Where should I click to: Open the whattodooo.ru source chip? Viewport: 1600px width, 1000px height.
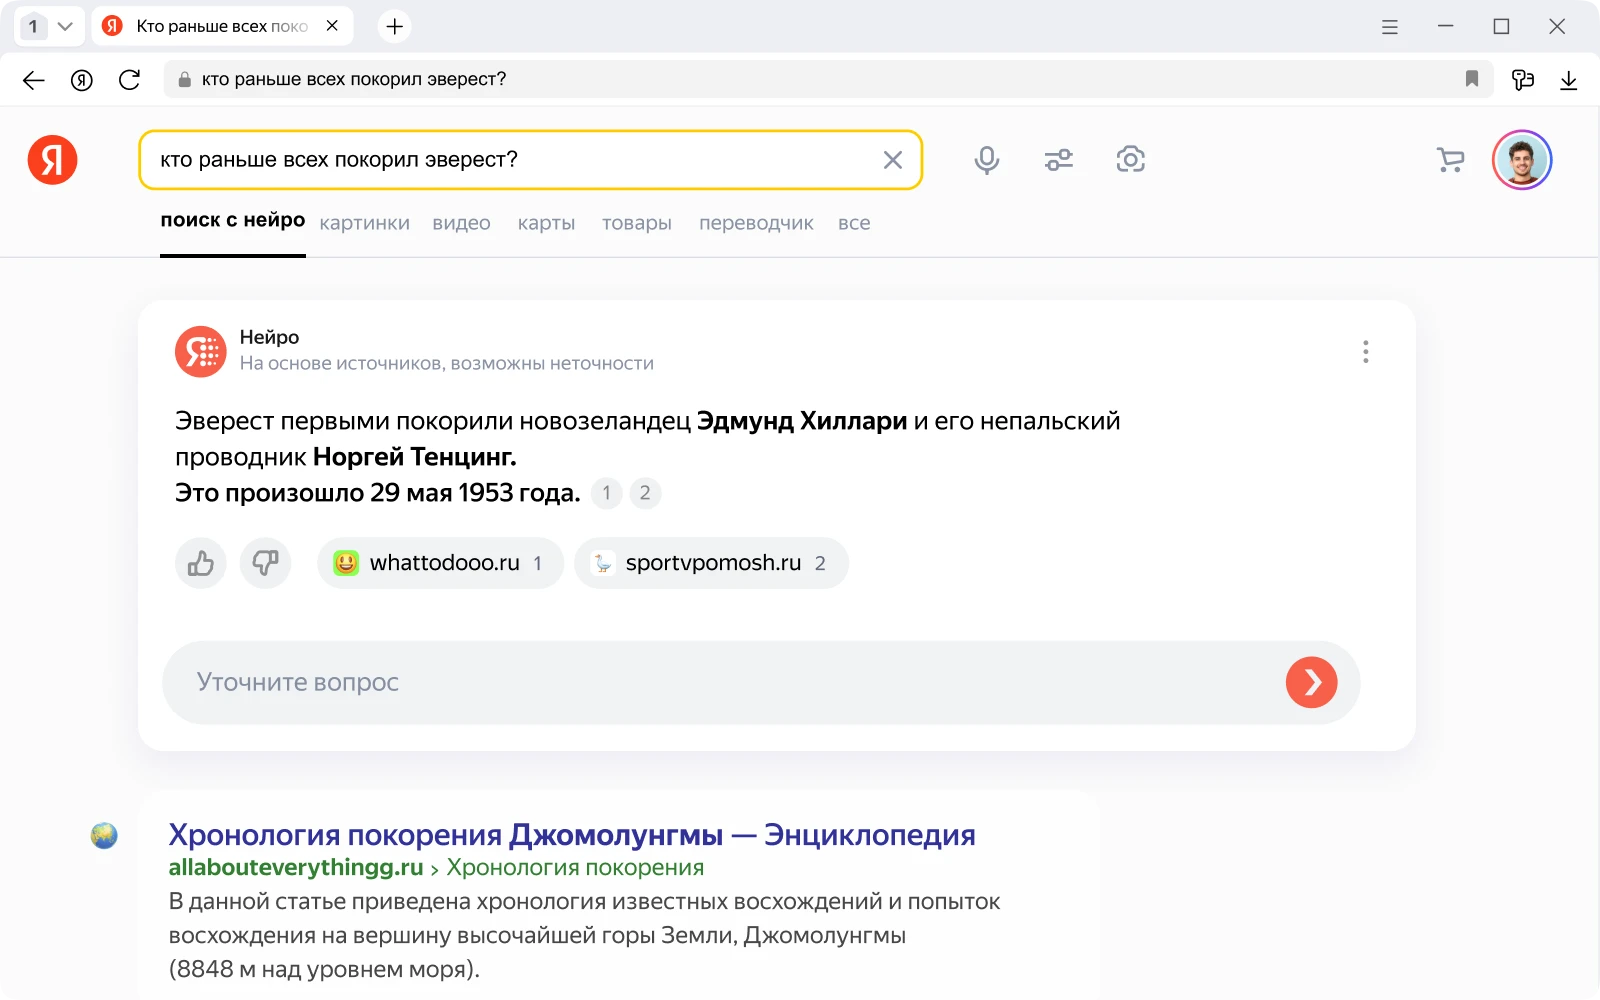click(440, 563)
